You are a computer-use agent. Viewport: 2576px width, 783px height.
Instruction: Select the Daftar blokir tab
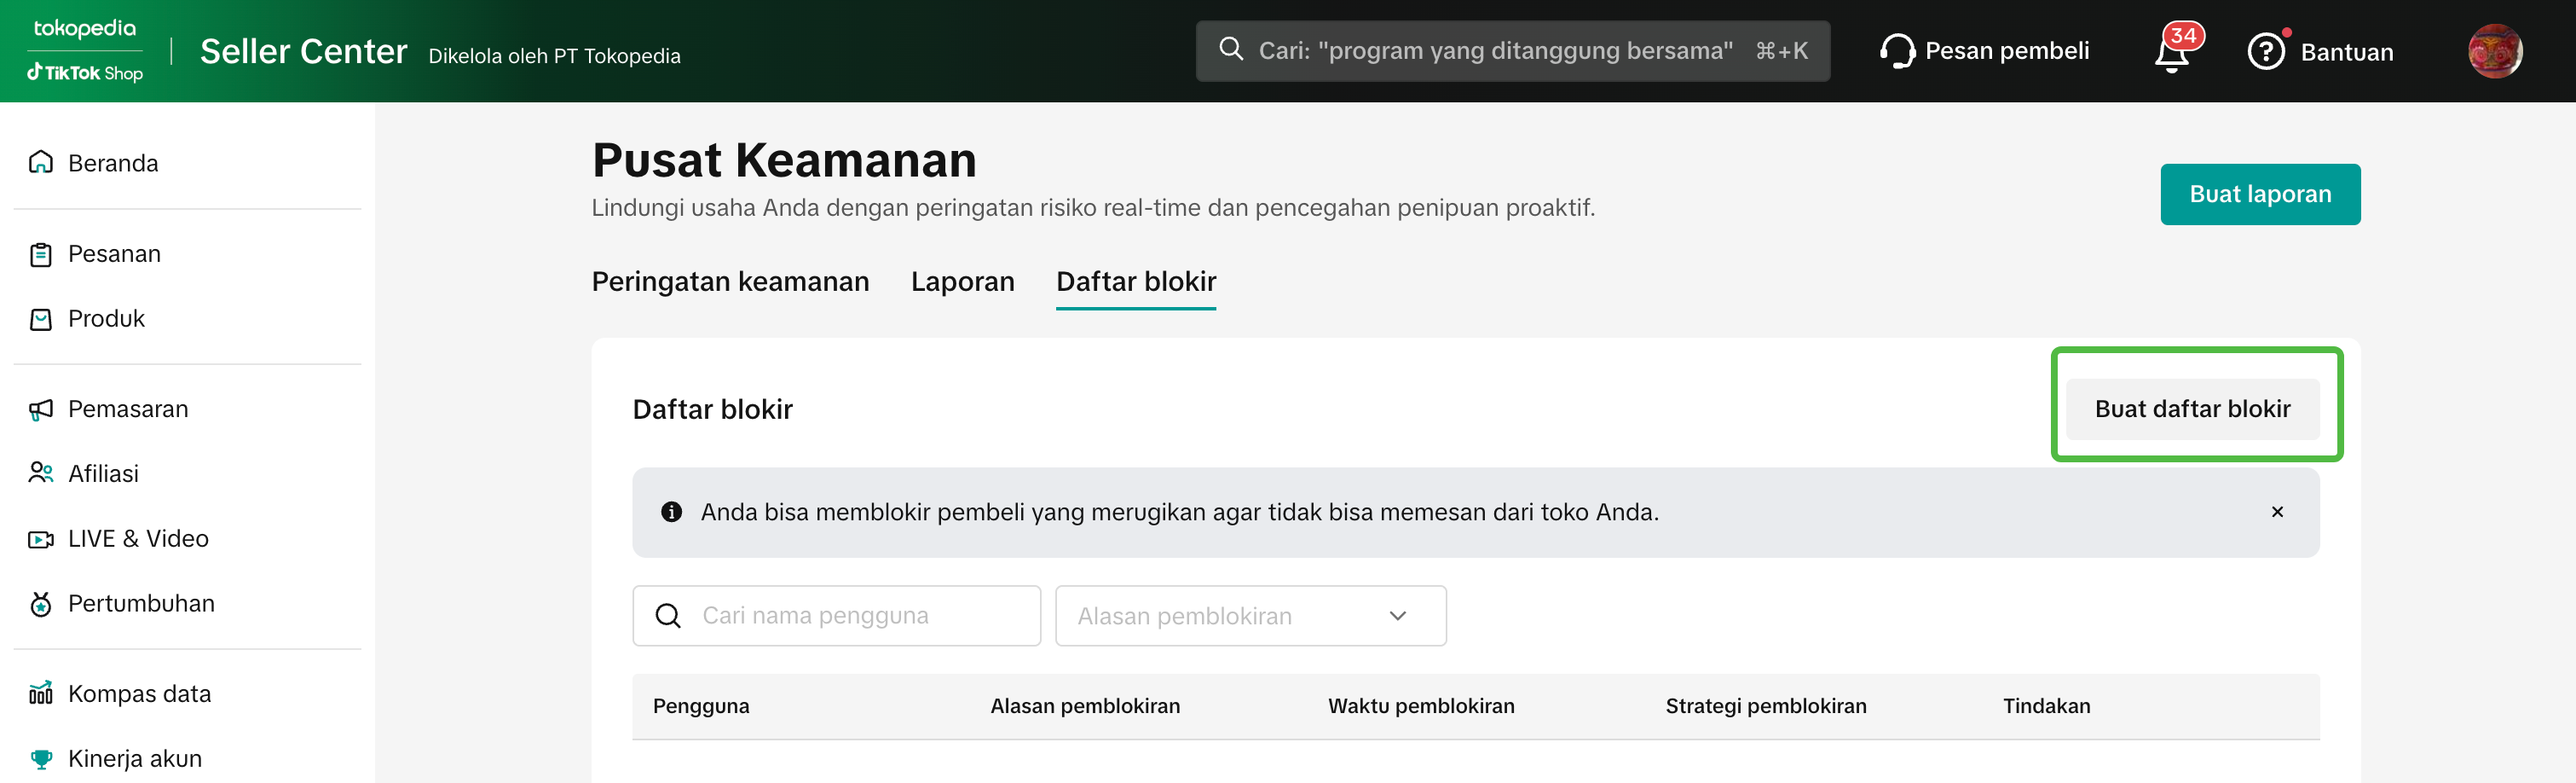point(1135,282)
